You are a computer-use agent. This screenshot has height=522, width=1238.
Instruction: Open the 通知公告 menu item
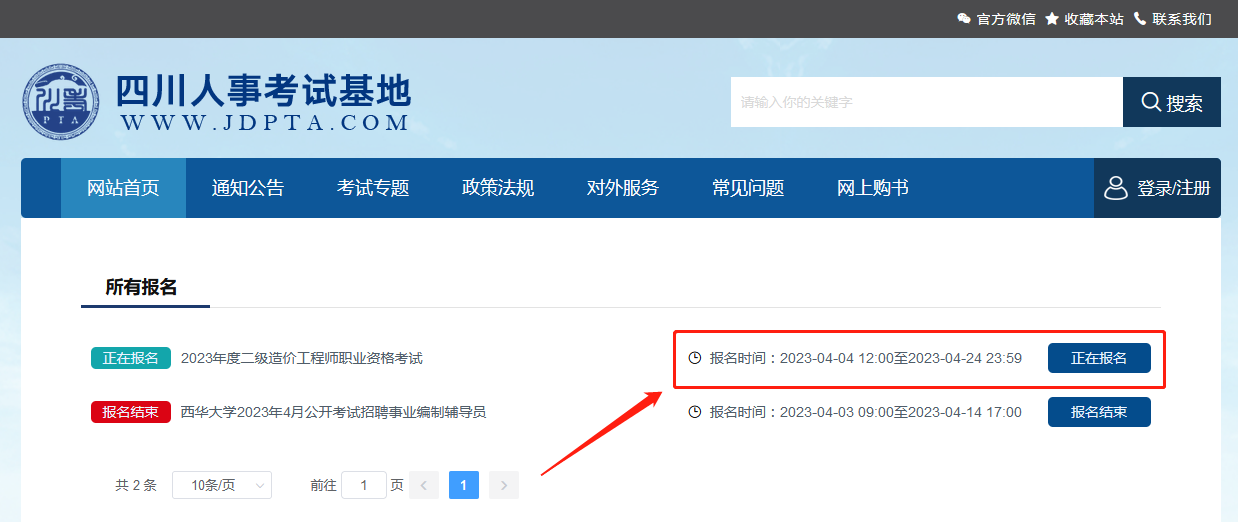click(248, 188)
